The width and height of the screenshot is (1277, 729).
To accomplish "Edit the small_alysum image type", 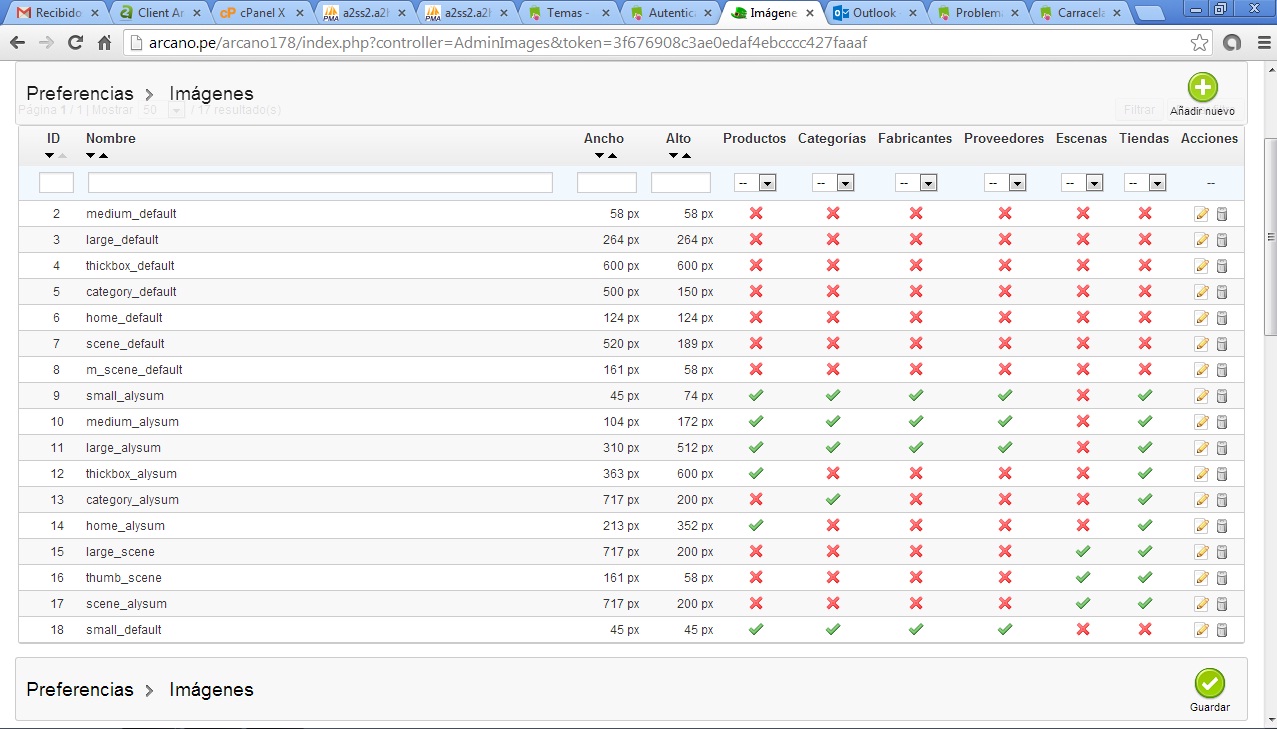I will (1202, 396).
